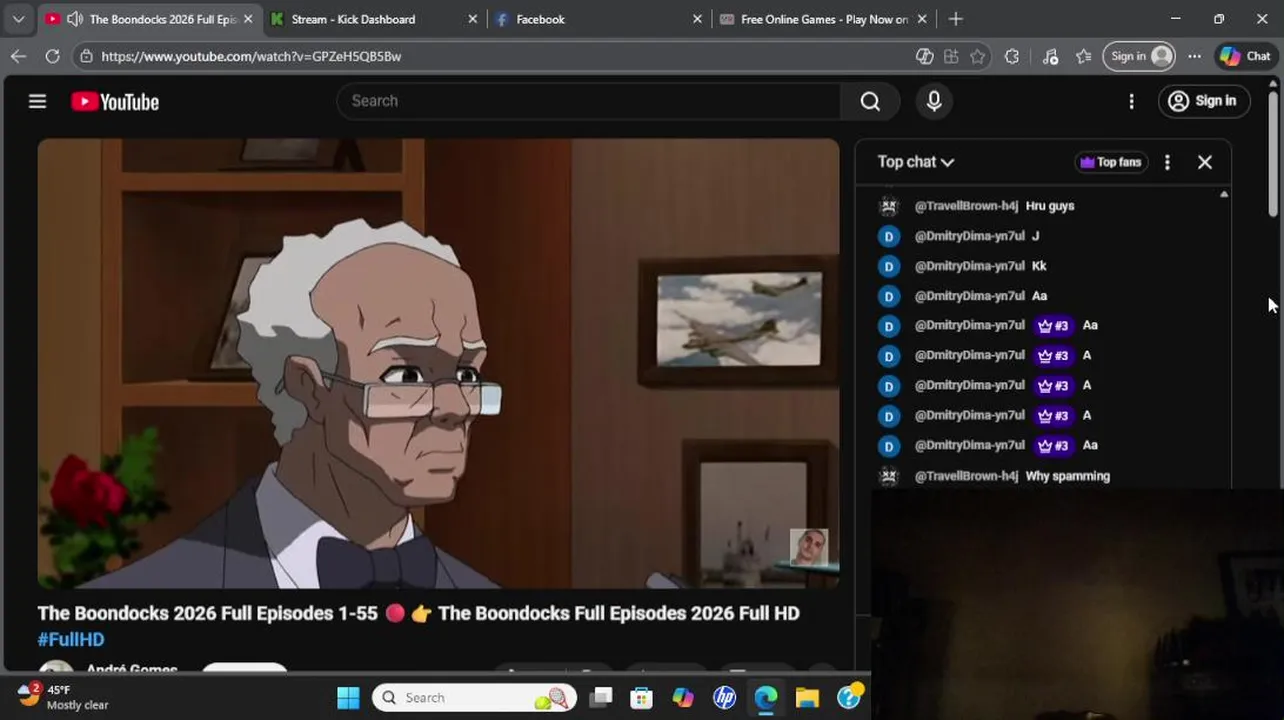Image resolution: width=1284 pixels, height=720 pixels.
Task: Open Copilot icon in address bar
Action: coord(924,56)
